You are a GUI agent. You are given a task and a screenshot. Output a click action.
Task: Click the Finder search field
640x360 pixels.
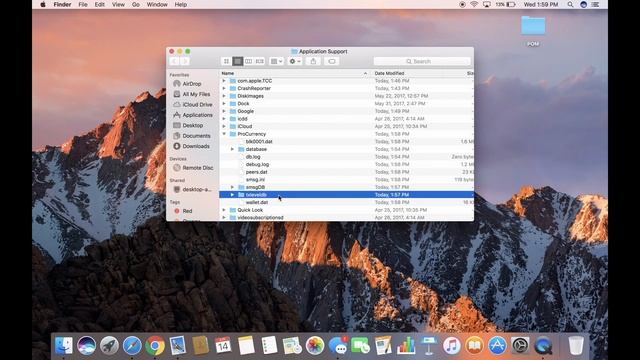pyautogui.click(x=422, y=61)
